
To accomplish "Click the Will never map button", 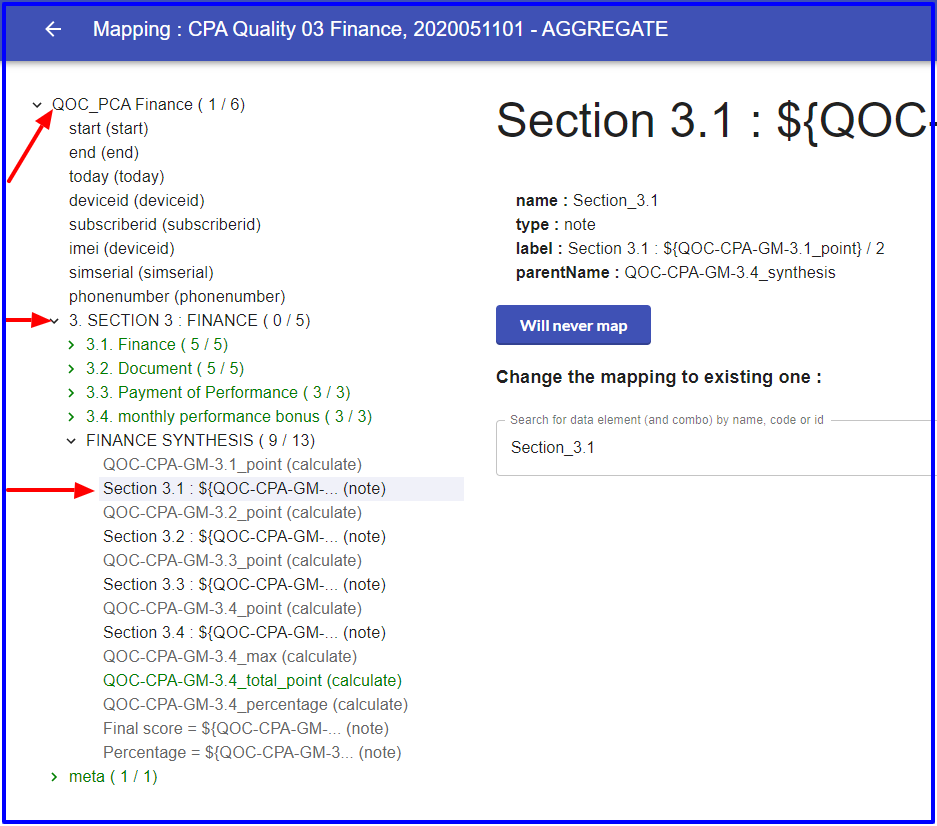I will pos(573,325).
